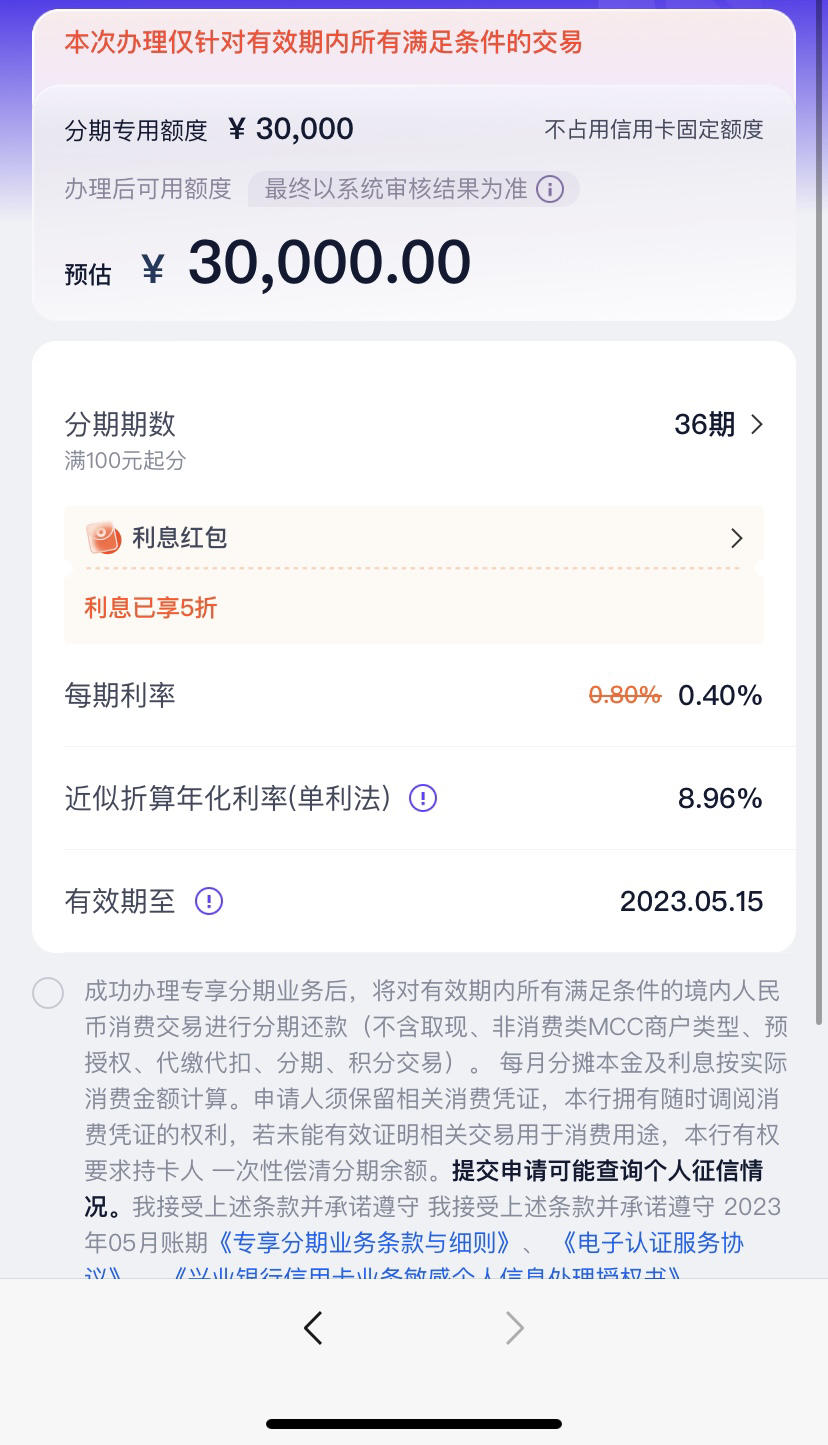Tap the 每期利率 row
828x1445 pixels.
coord(414,695)
